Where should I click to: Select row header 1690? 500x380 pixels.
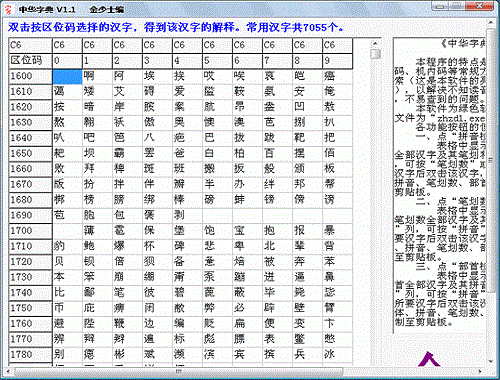[31, 215]
